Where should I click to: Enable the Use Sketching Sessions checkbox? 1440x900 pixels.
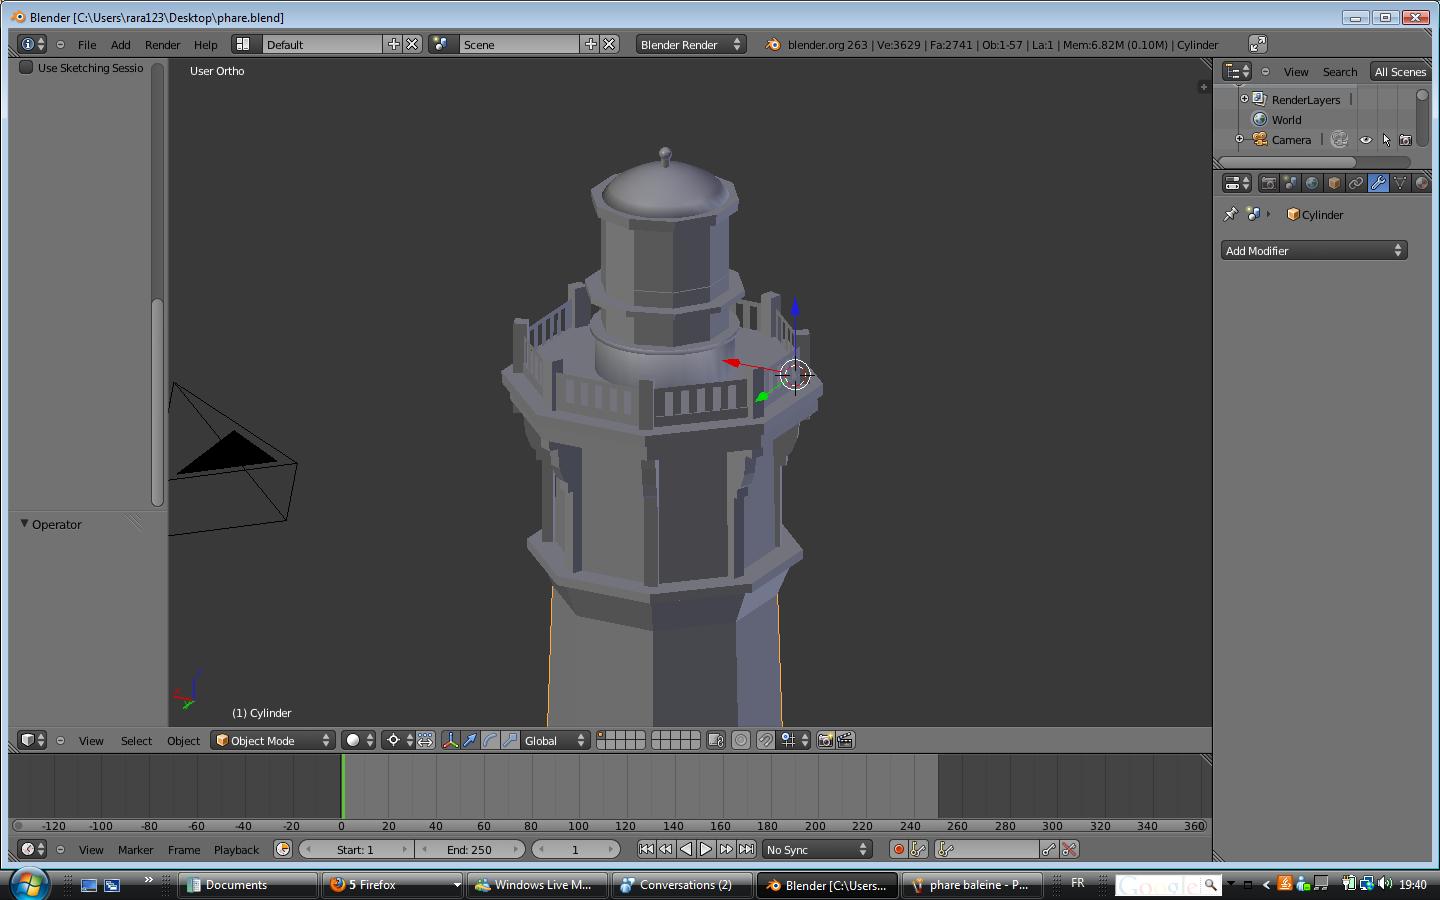coord(27,68)
